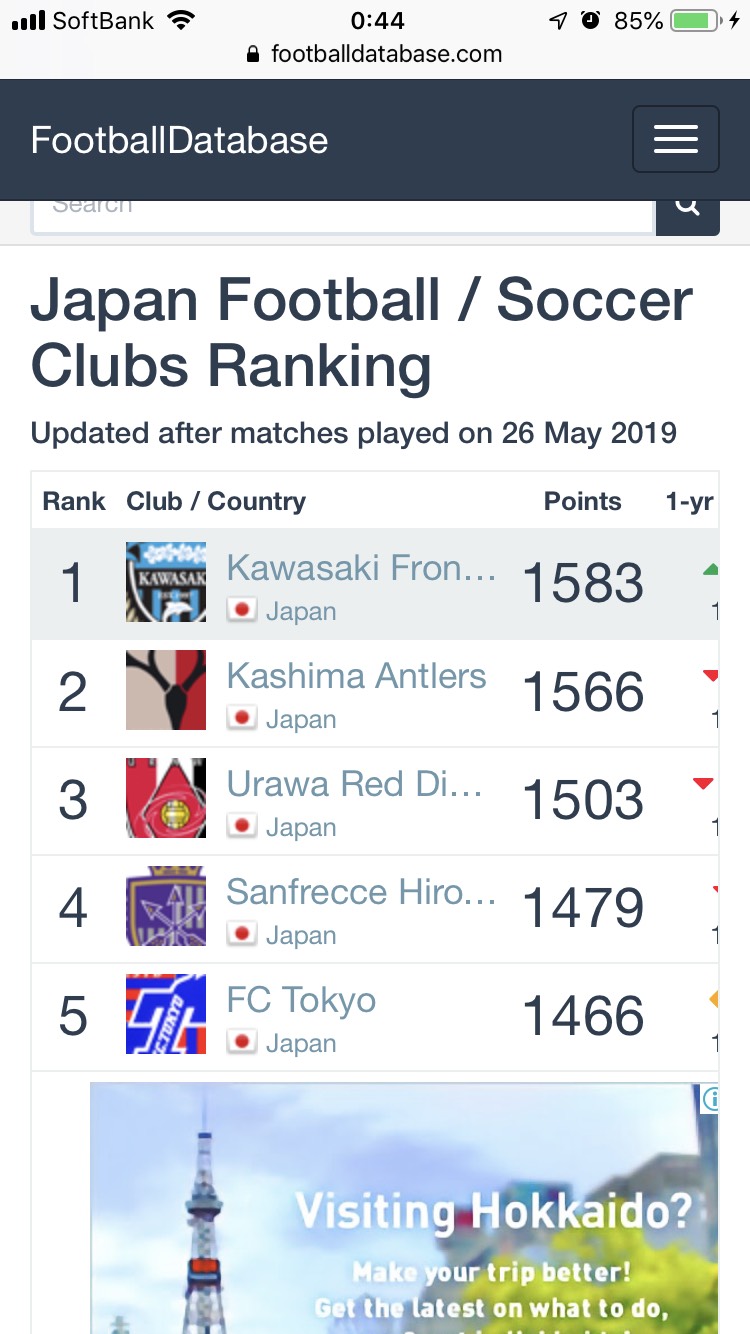Click the ad info icon
This screenshot has width=750, height=1334.
click(709, 1099)
